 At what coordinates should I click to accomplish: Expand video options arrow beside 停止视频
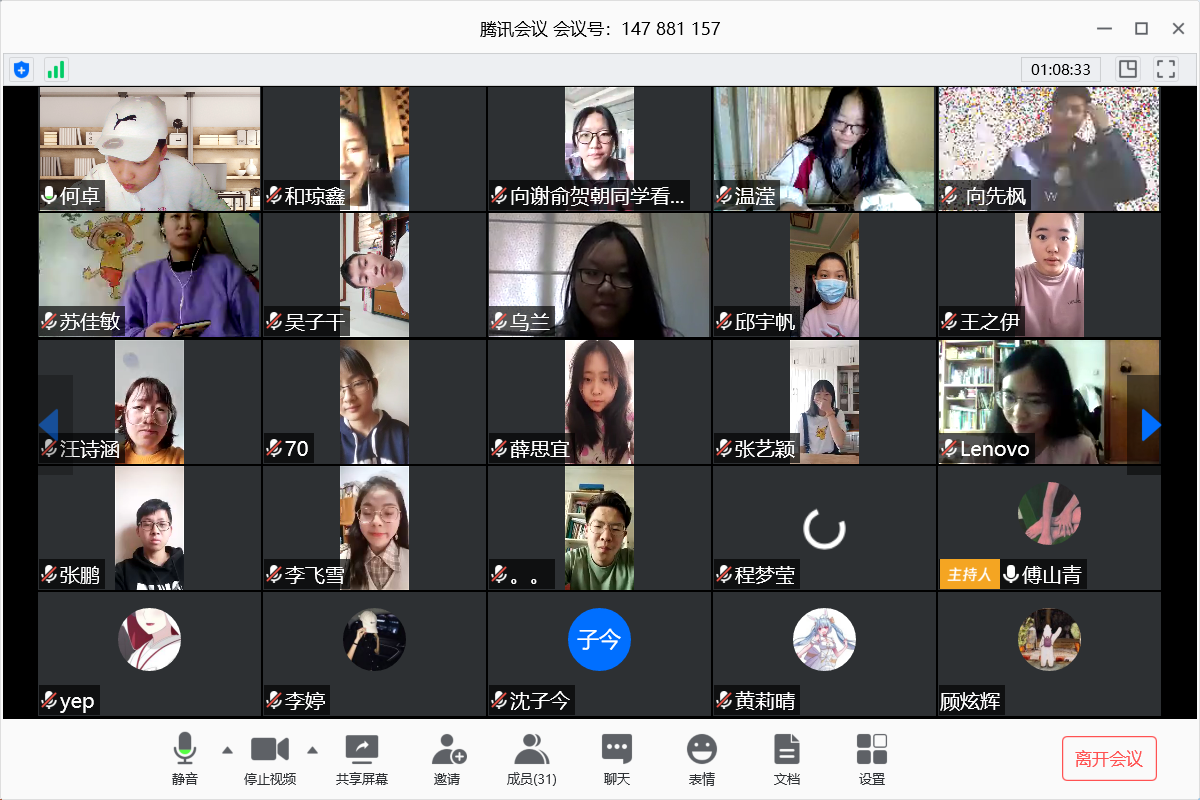(312, 749)
